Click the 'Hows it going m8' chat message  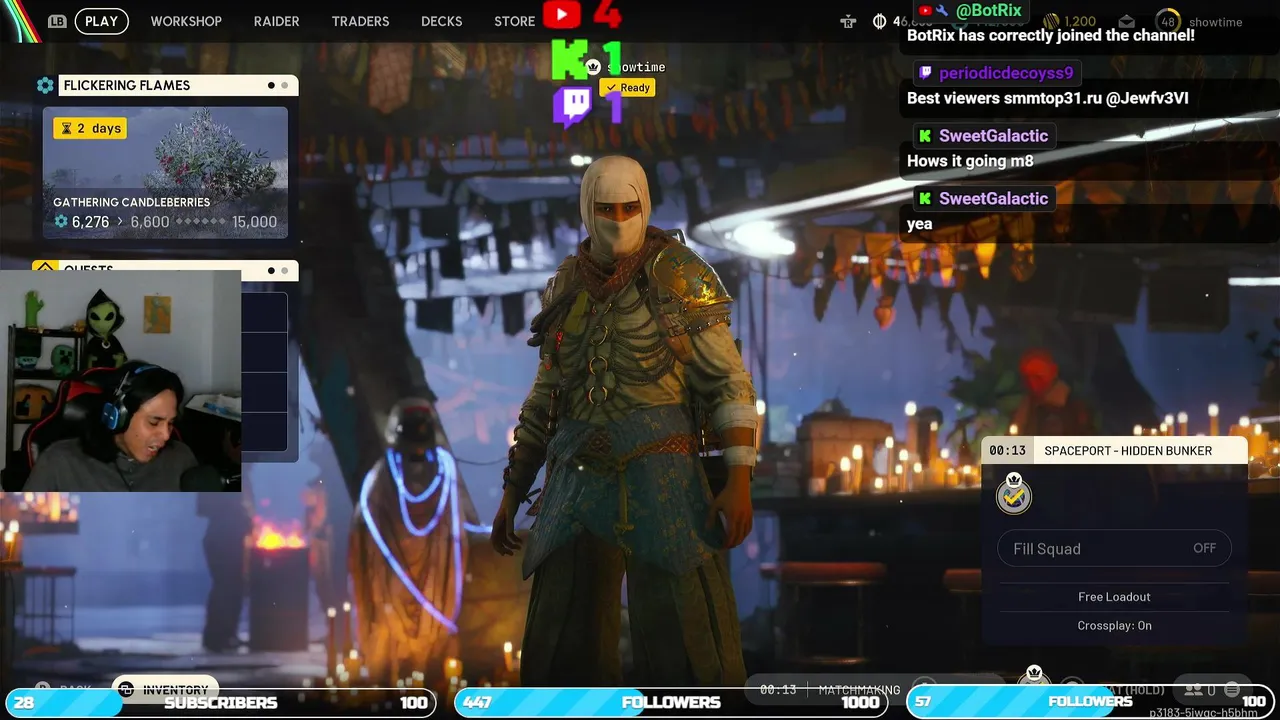(x=970, y=161)
